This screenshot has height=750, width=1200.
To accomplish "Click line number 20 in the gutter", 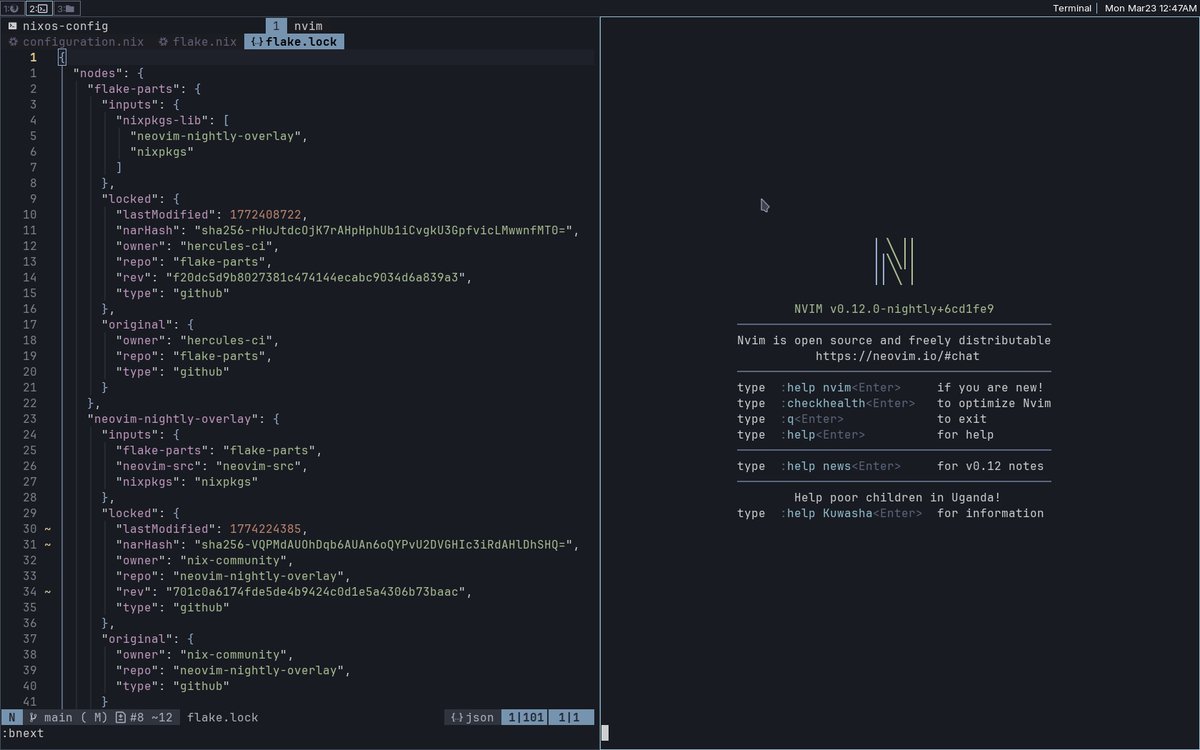I will click(x=29, y=372).
